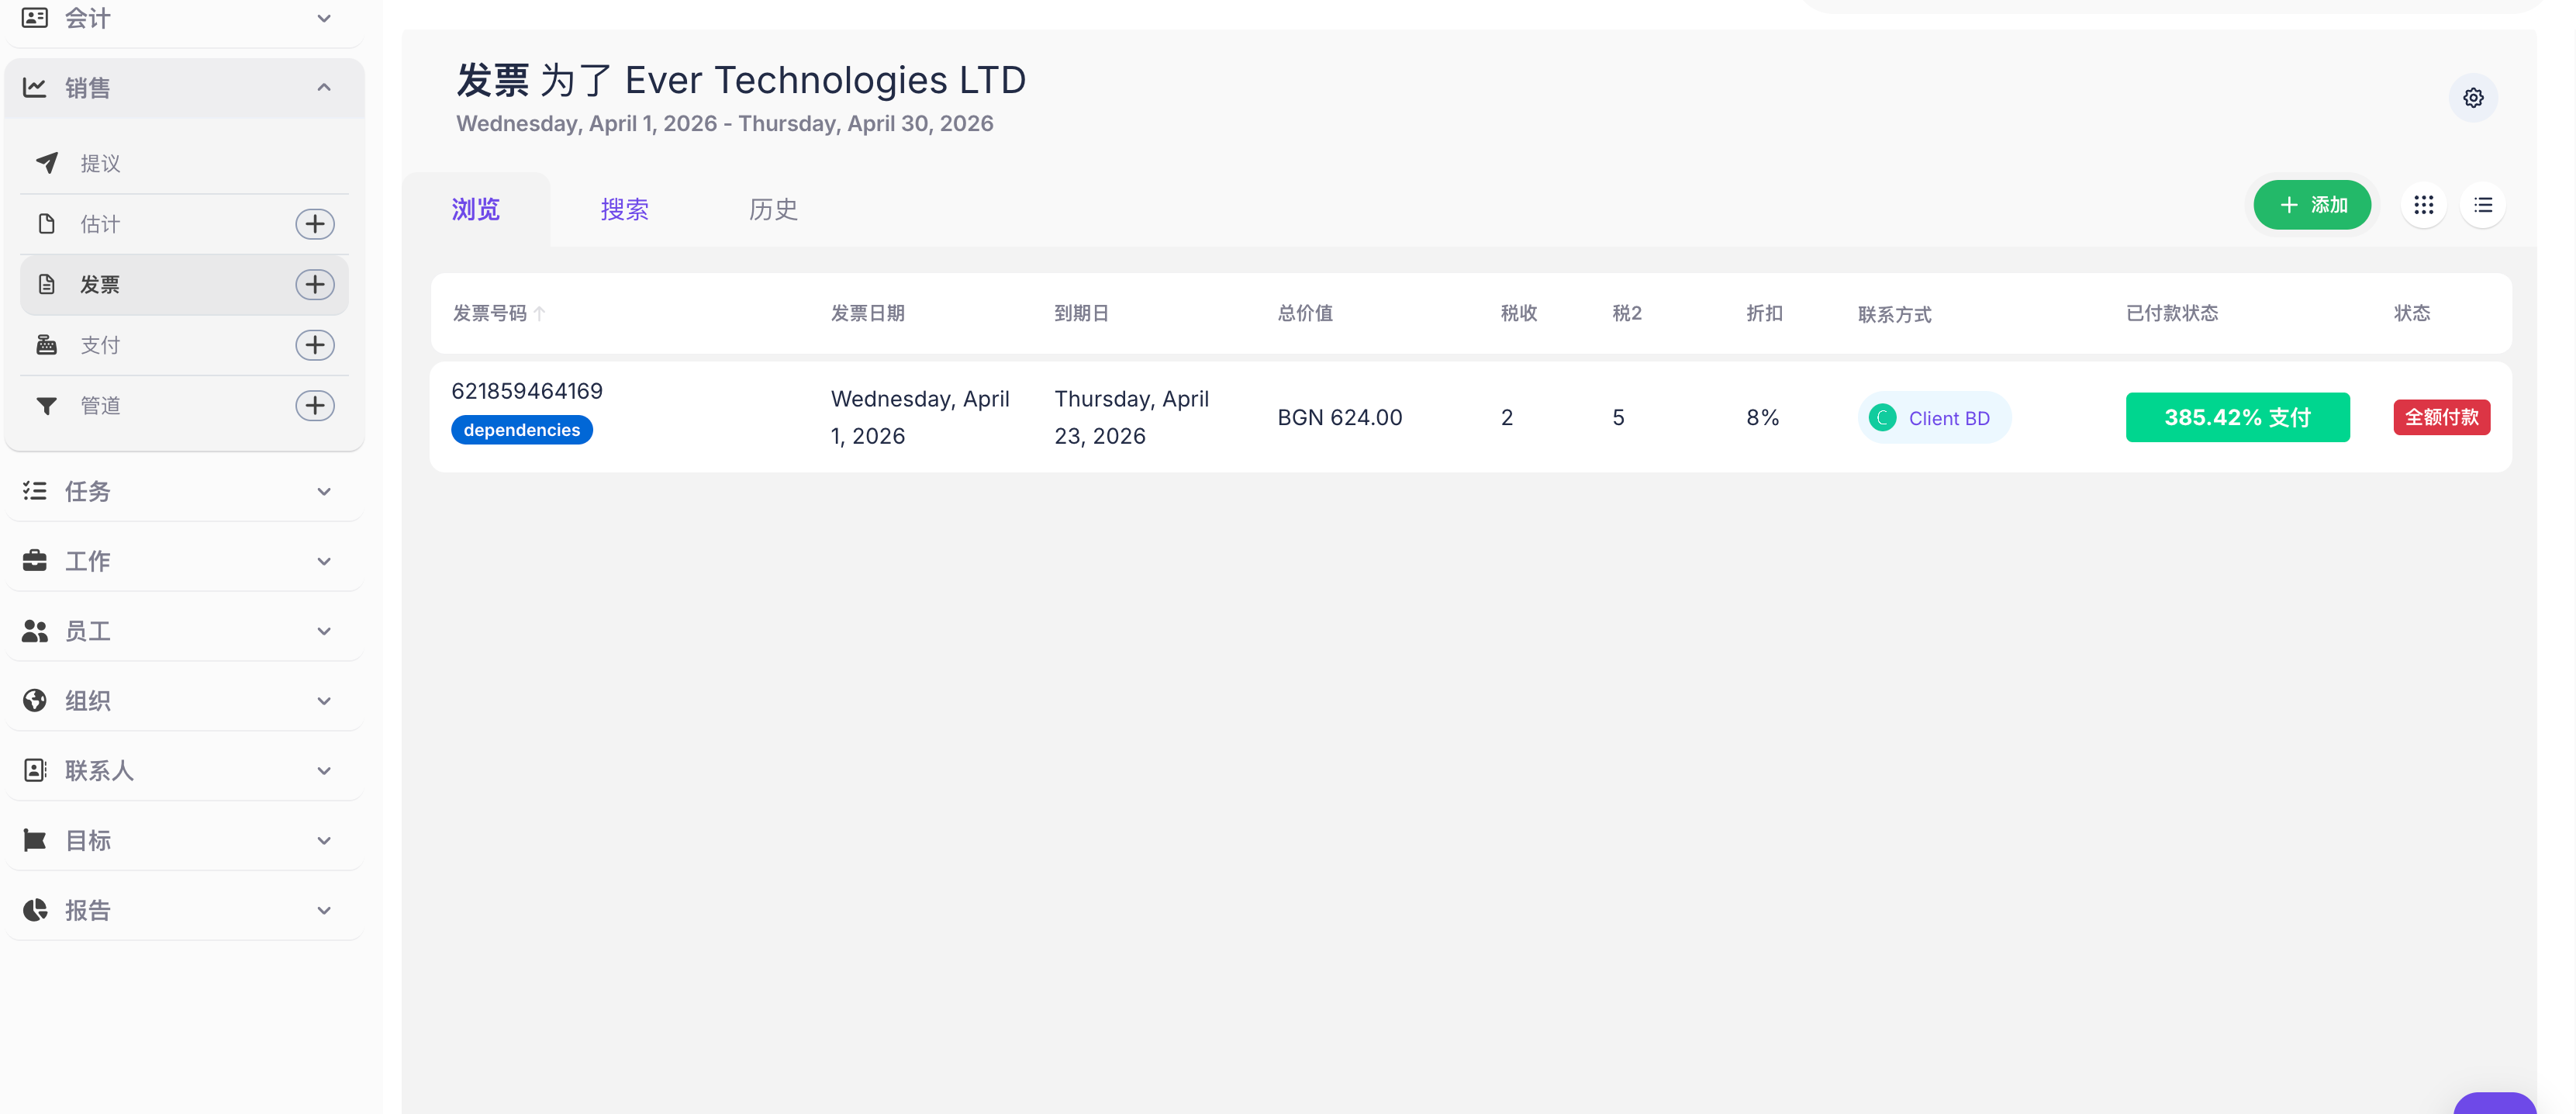Click the Client BD avatar icon
Screen dimensions: 2576x1114
(1883, 418)
